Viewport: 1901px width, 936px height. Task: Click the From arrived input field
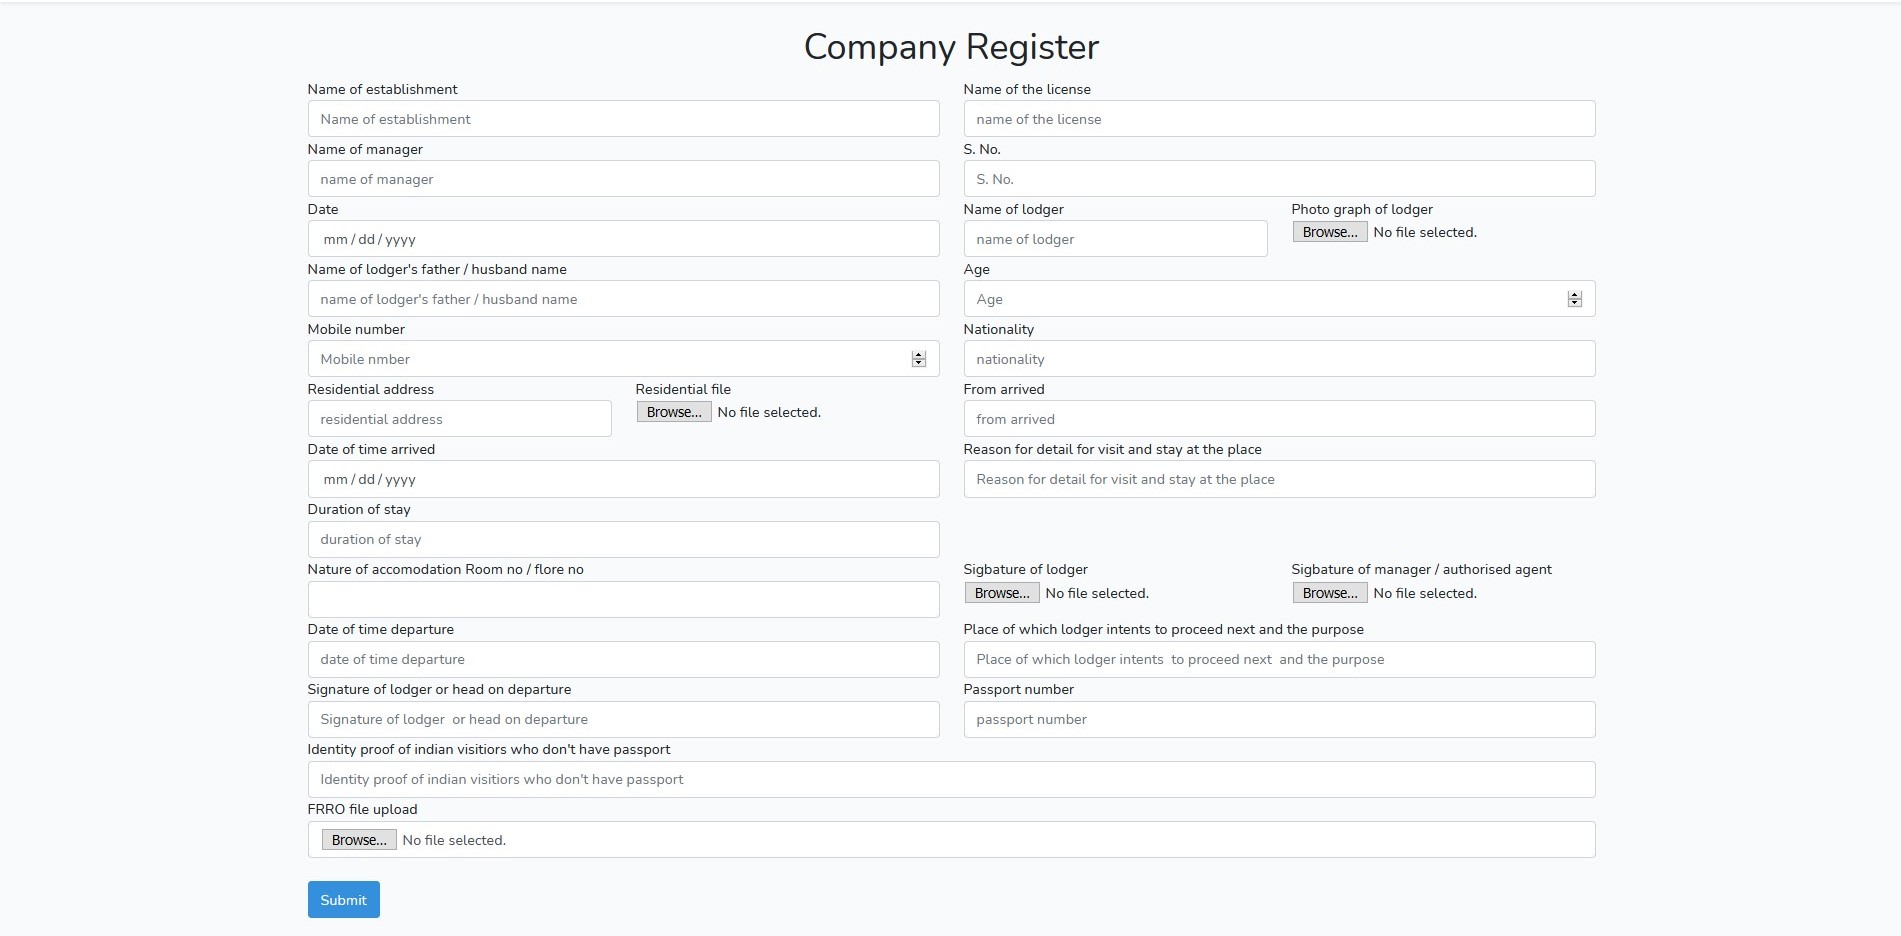(x=1279, y=419)
